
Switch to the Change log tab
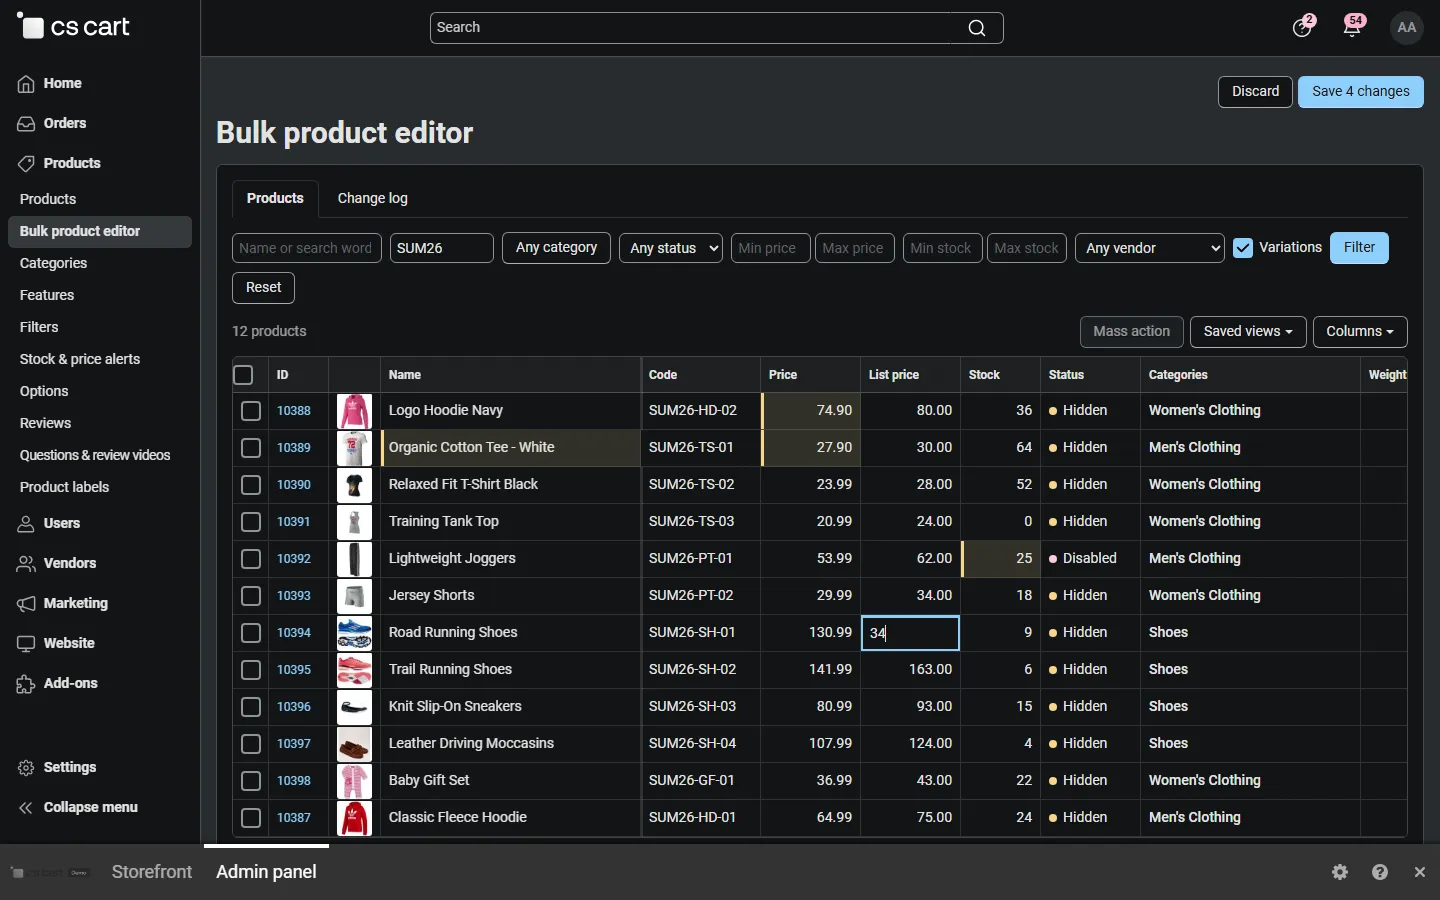pyautogui.click(x=373, y=199)
